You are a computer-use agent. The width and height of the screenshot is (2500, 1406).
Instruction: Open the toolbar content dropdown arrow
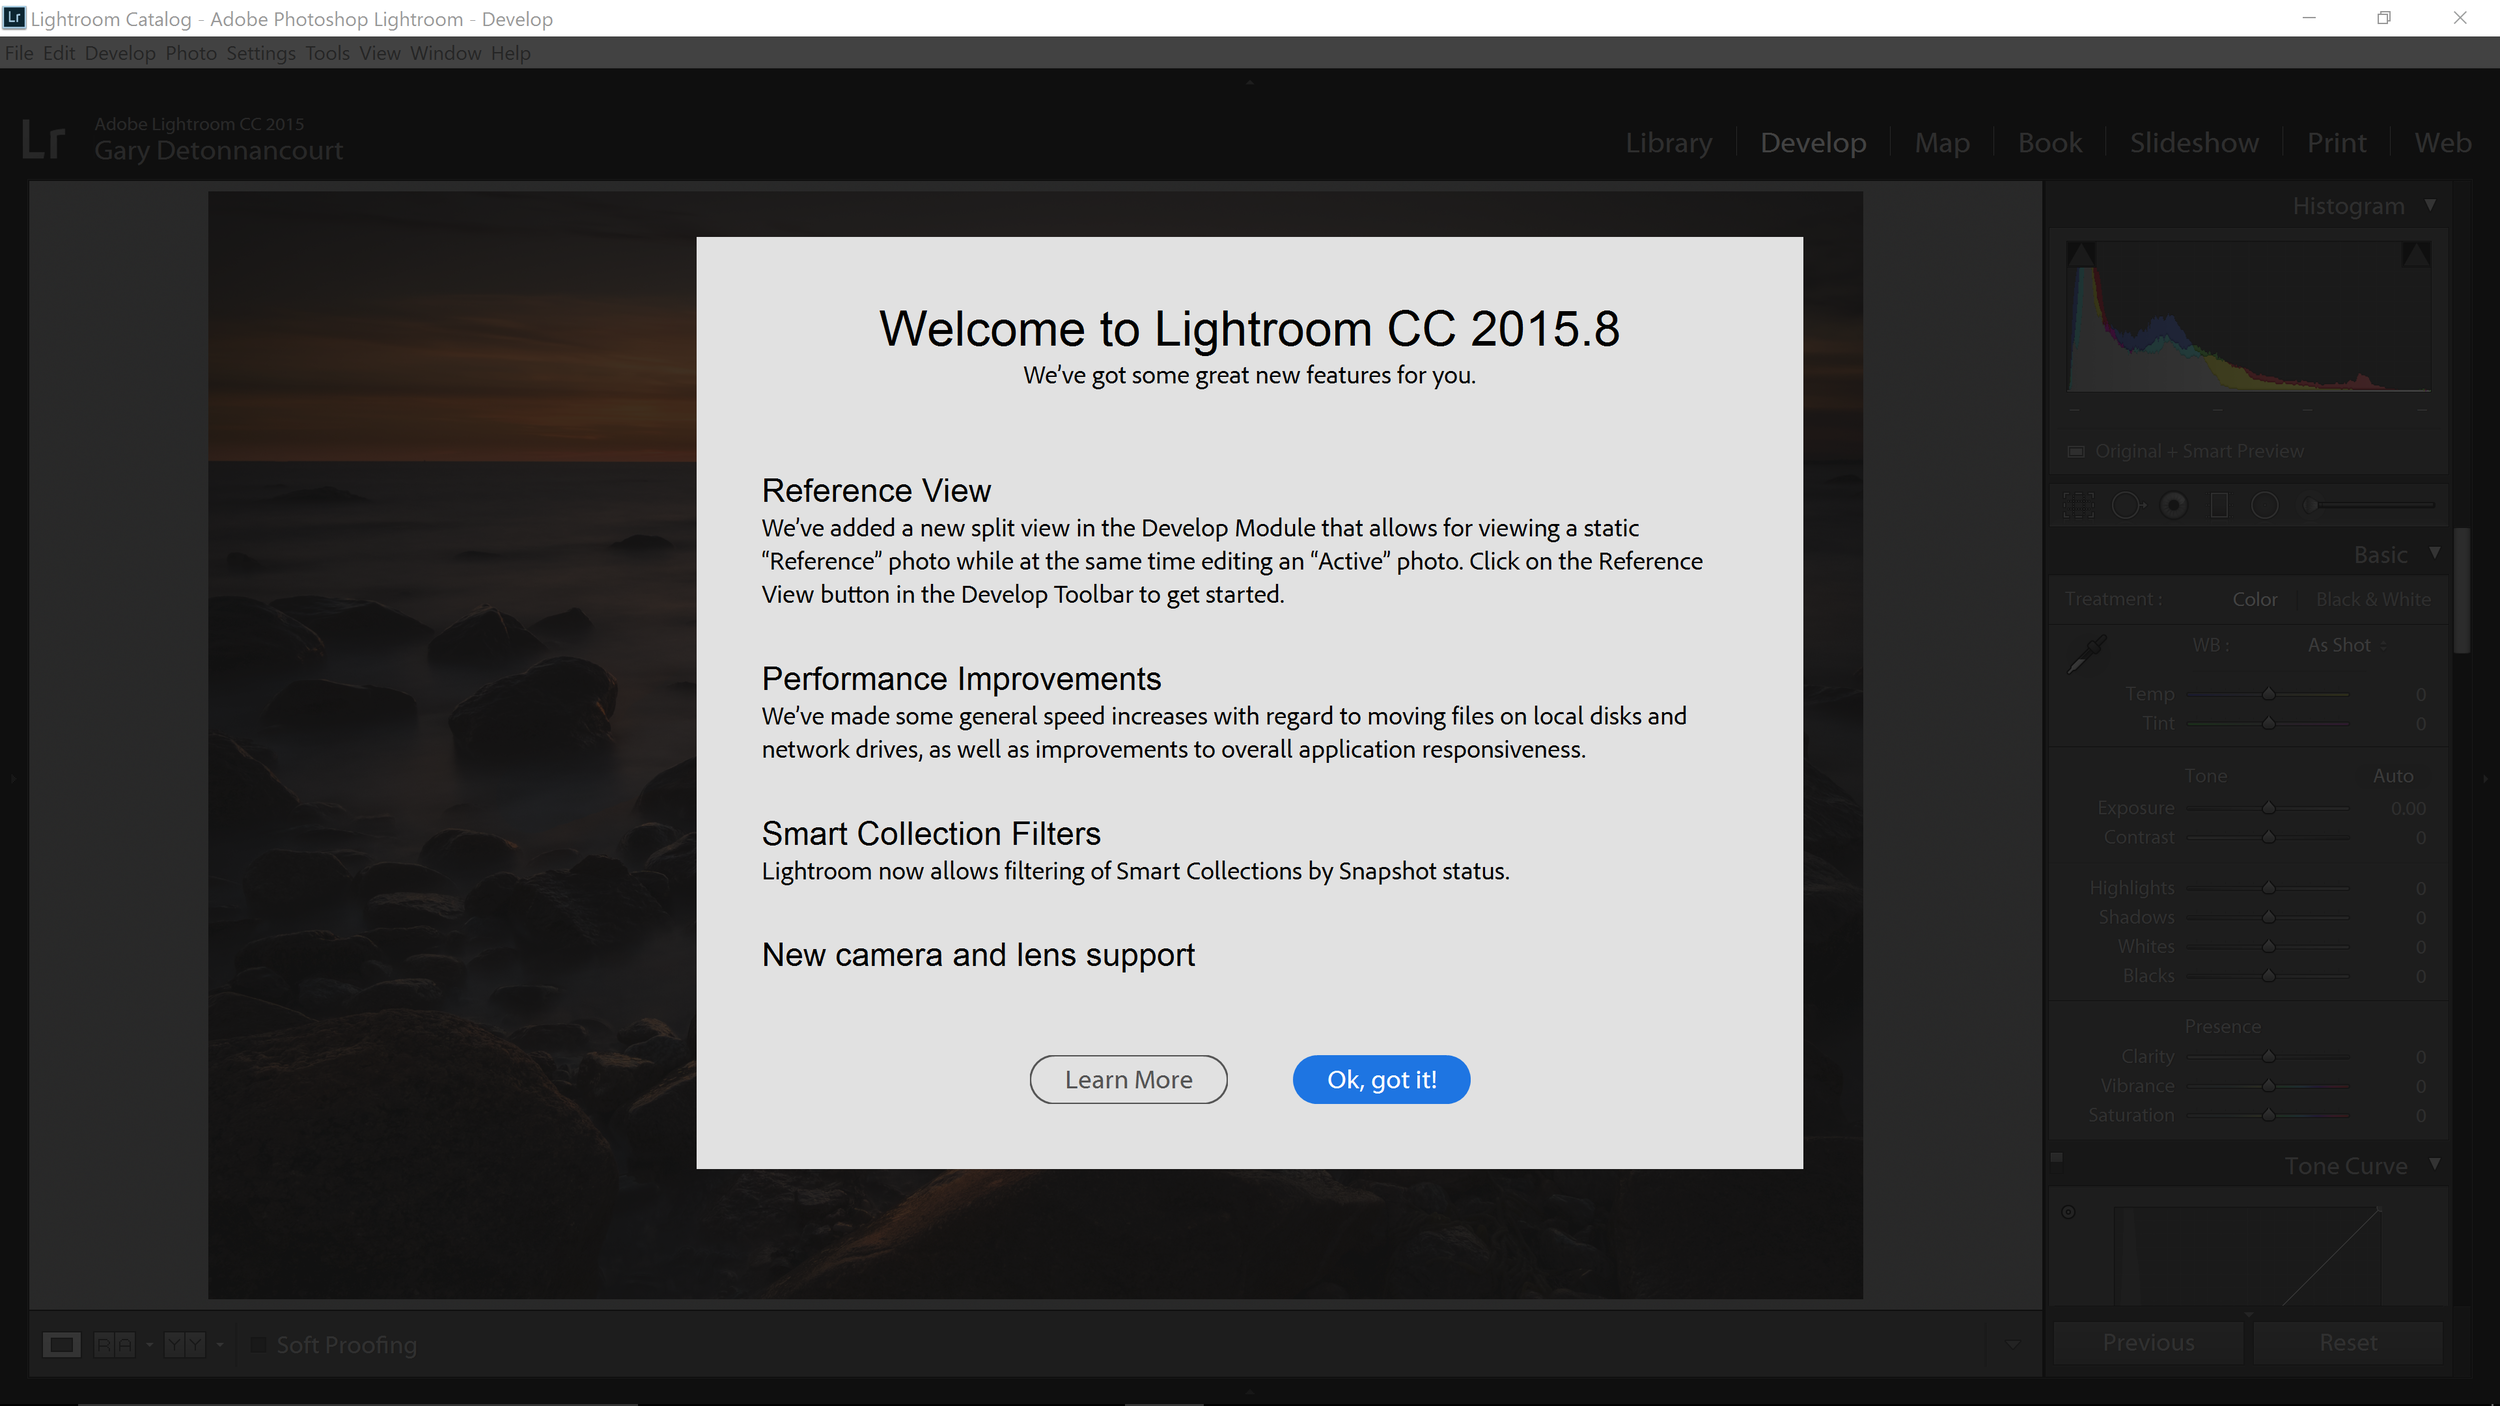click(x=2013, y=1345)
